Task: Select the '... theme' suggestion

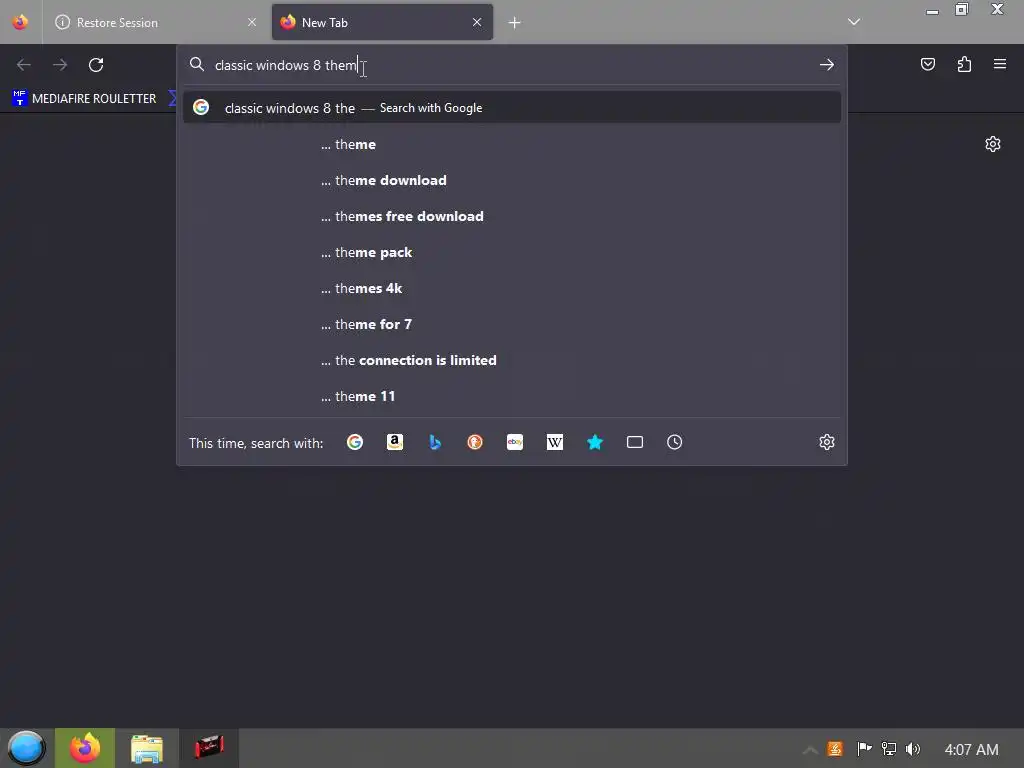Action: coord(512,144)
